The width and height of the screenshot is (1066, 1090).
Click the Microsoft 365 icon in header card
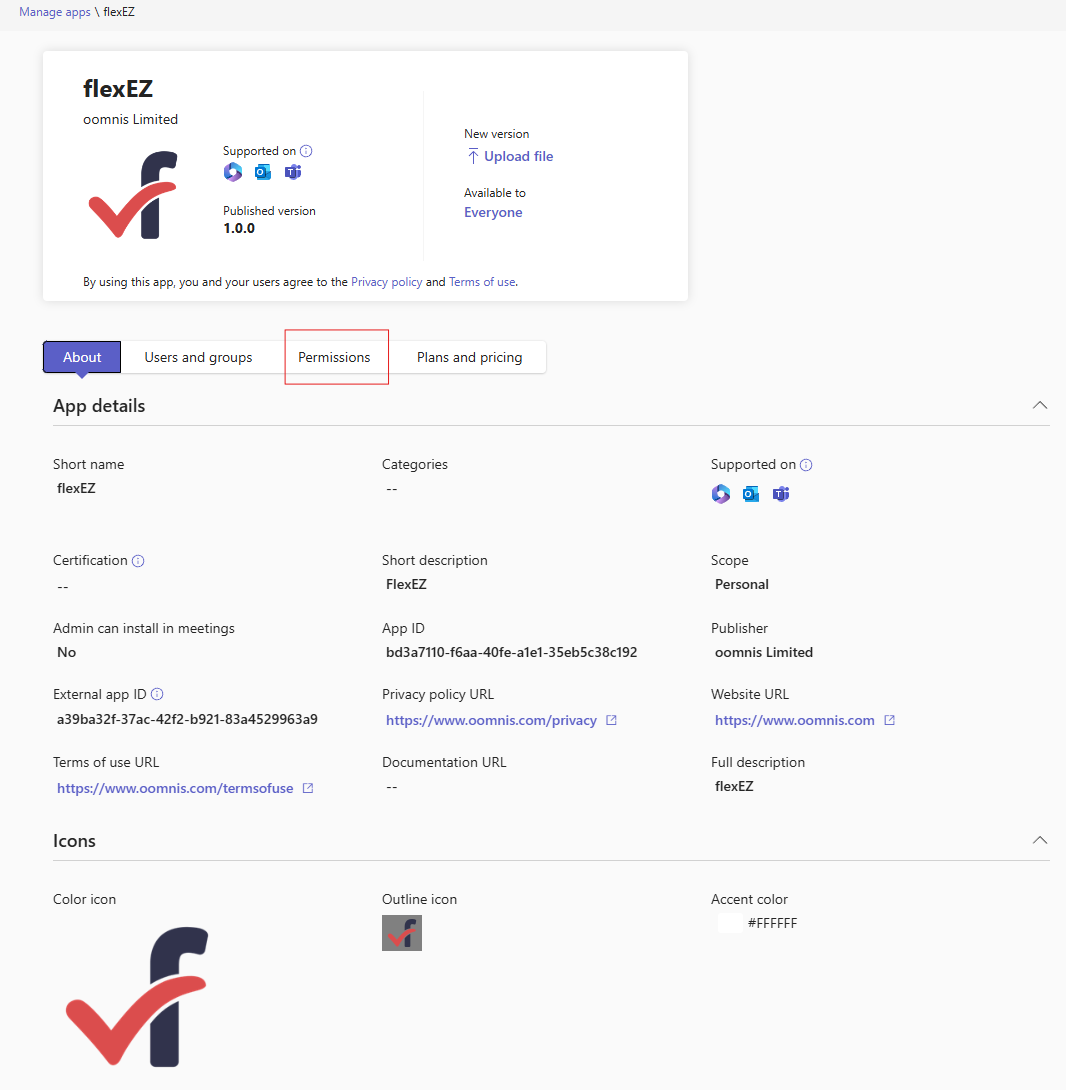(x=233, y=172)
